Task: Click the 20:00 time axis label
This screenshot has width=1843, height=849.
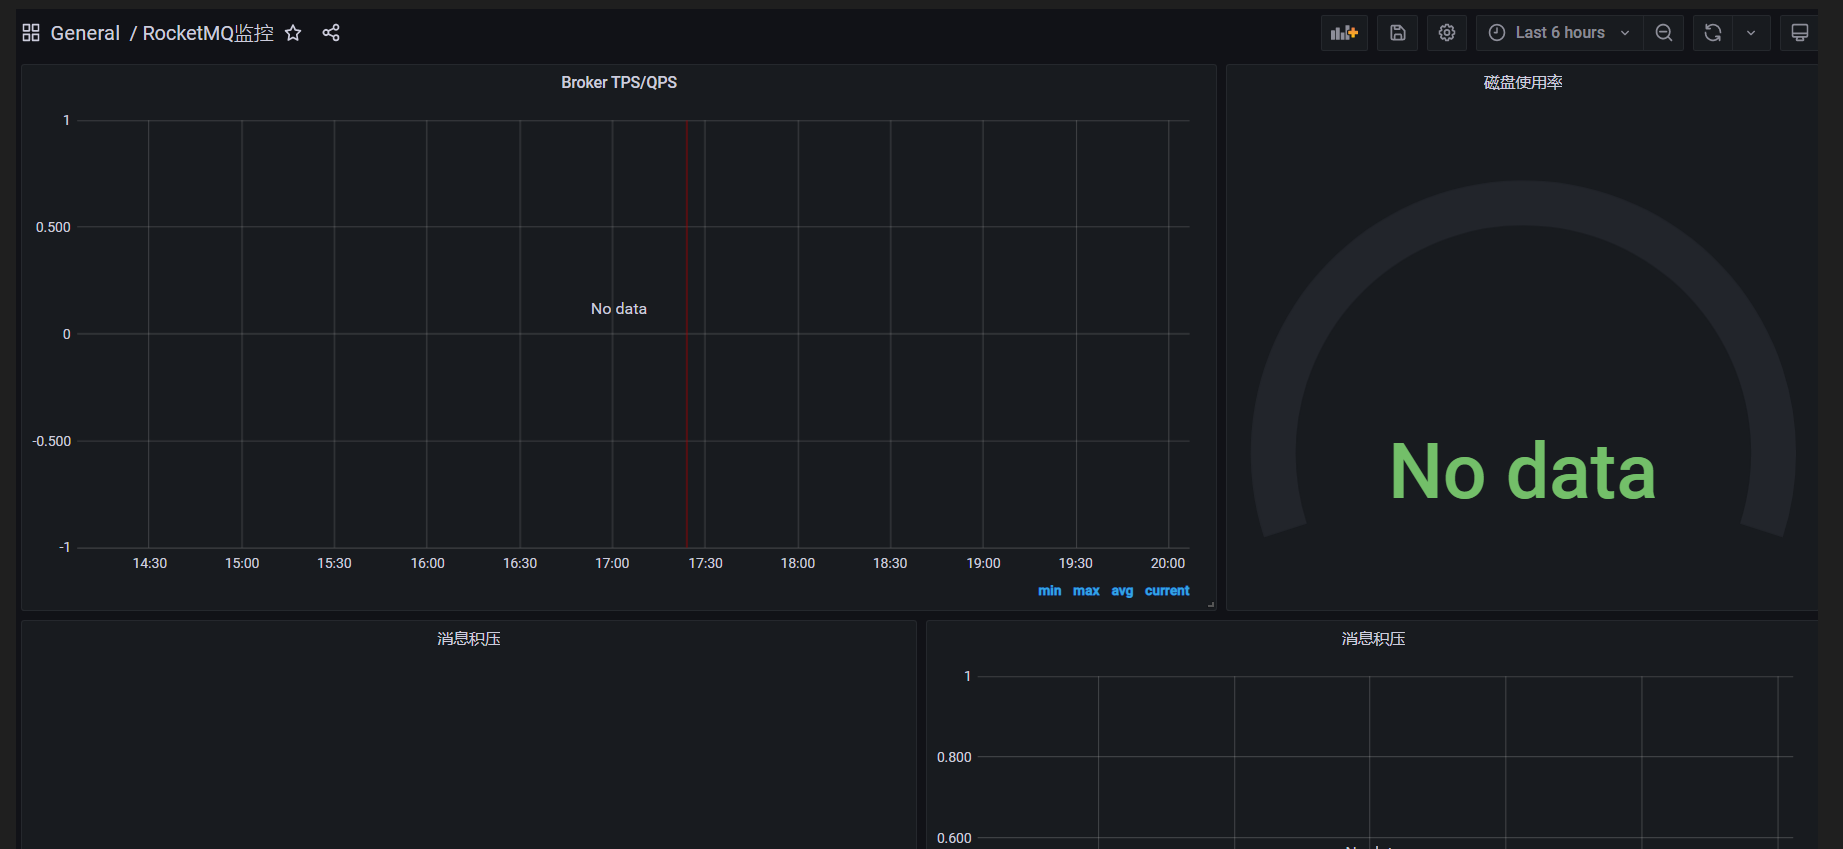Action: (x=1168, y=563)
